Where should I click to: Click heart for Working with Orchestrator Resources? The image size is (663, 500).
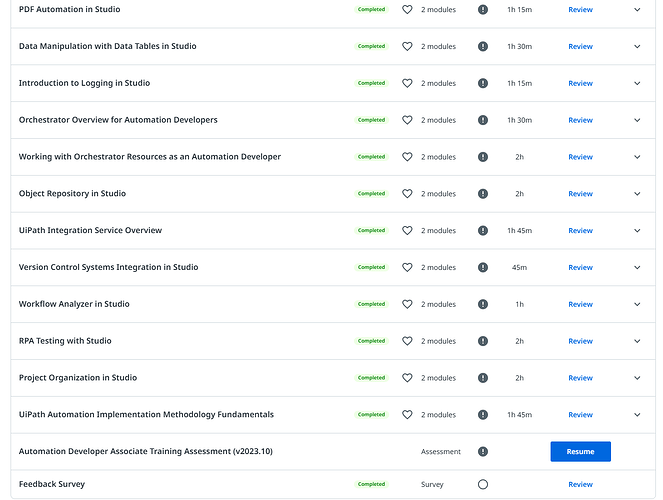point(407,157)
